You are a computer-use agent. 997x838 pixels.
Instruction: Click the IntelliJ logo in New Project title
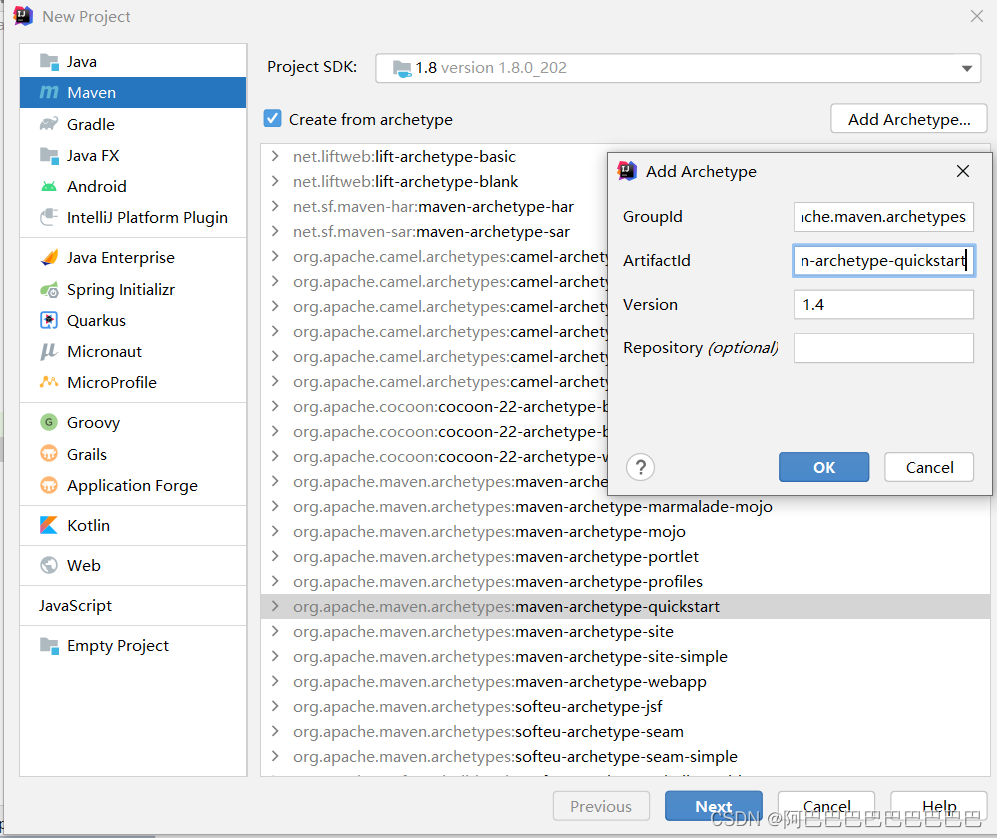pos(23,16)
